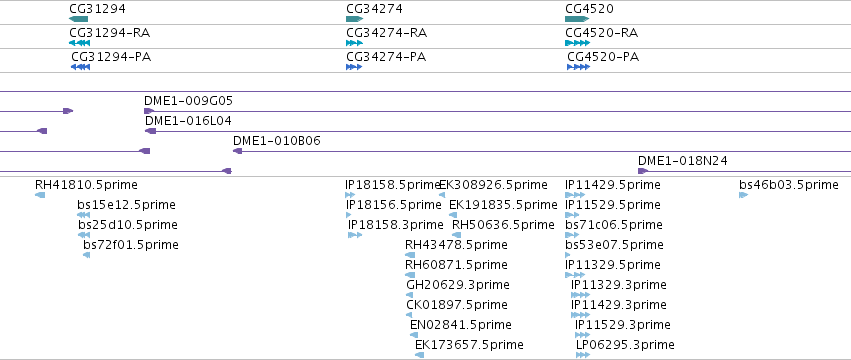Select the CG4520 gene arrow glyph
This screenshot has height=360, width=851.
click(x=577, y=19)
